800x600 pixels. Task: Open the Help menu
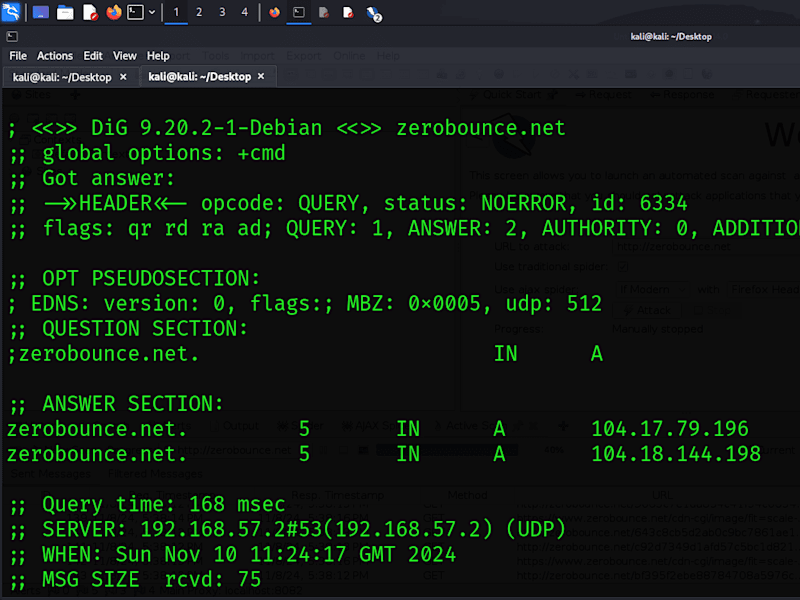(x=158, y=56)
